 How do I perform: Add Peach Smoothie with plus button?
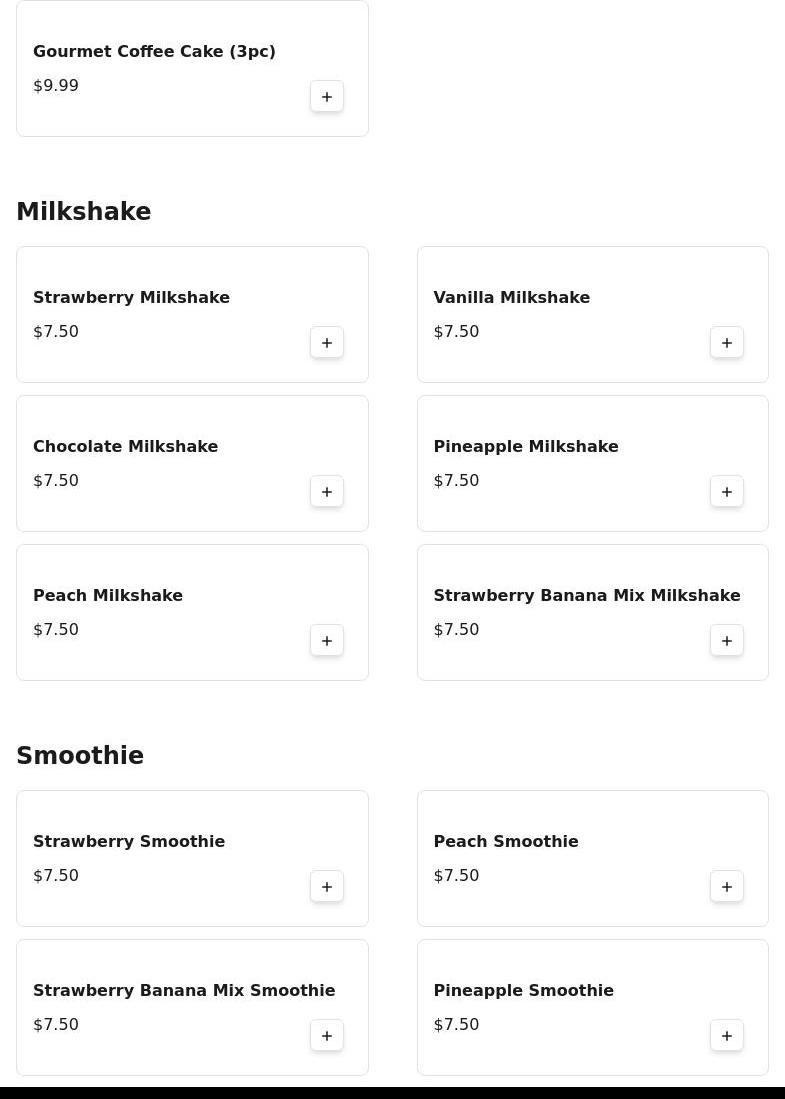click(727, 886)
